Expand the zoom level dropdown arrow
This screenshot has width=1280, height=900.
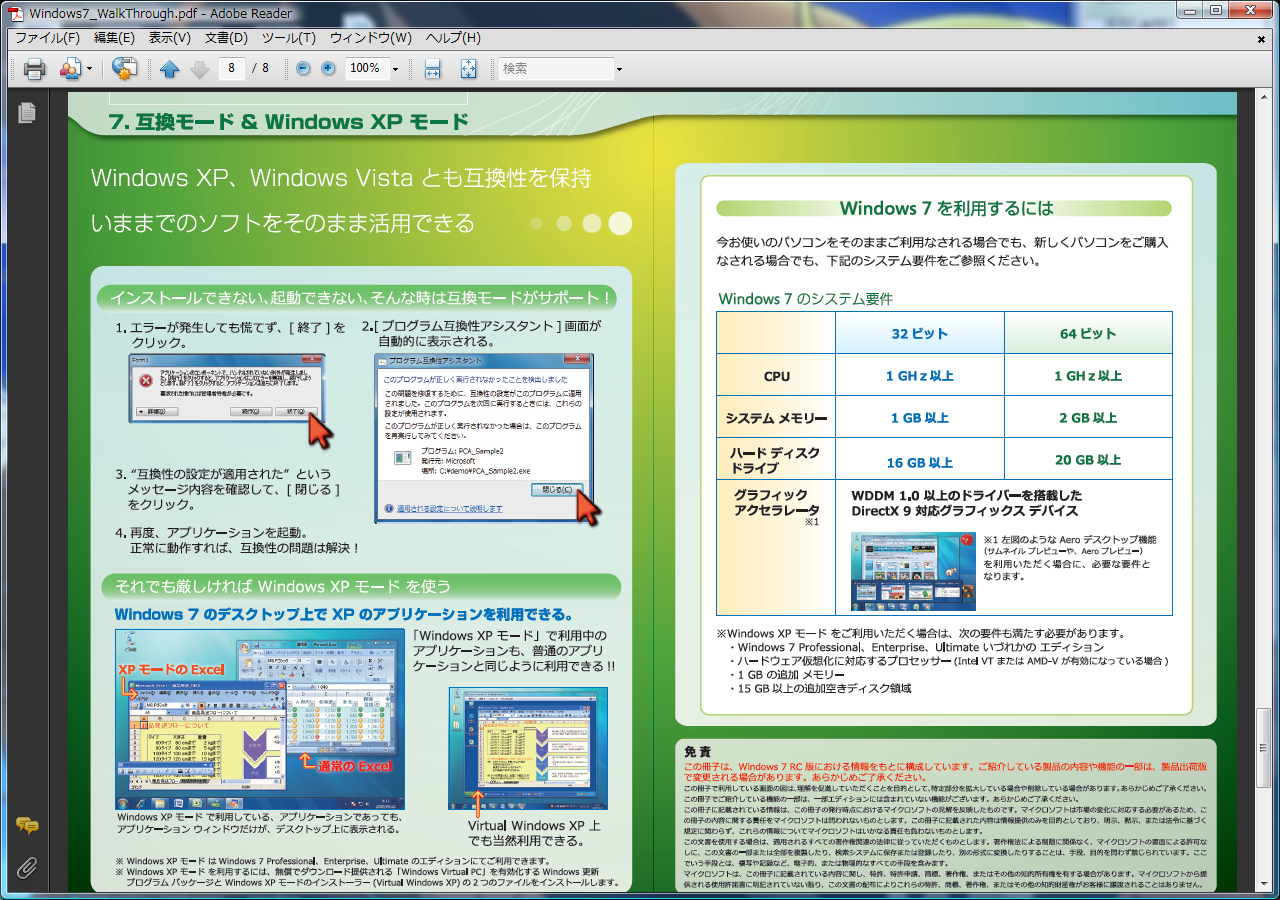coord(395,69)
